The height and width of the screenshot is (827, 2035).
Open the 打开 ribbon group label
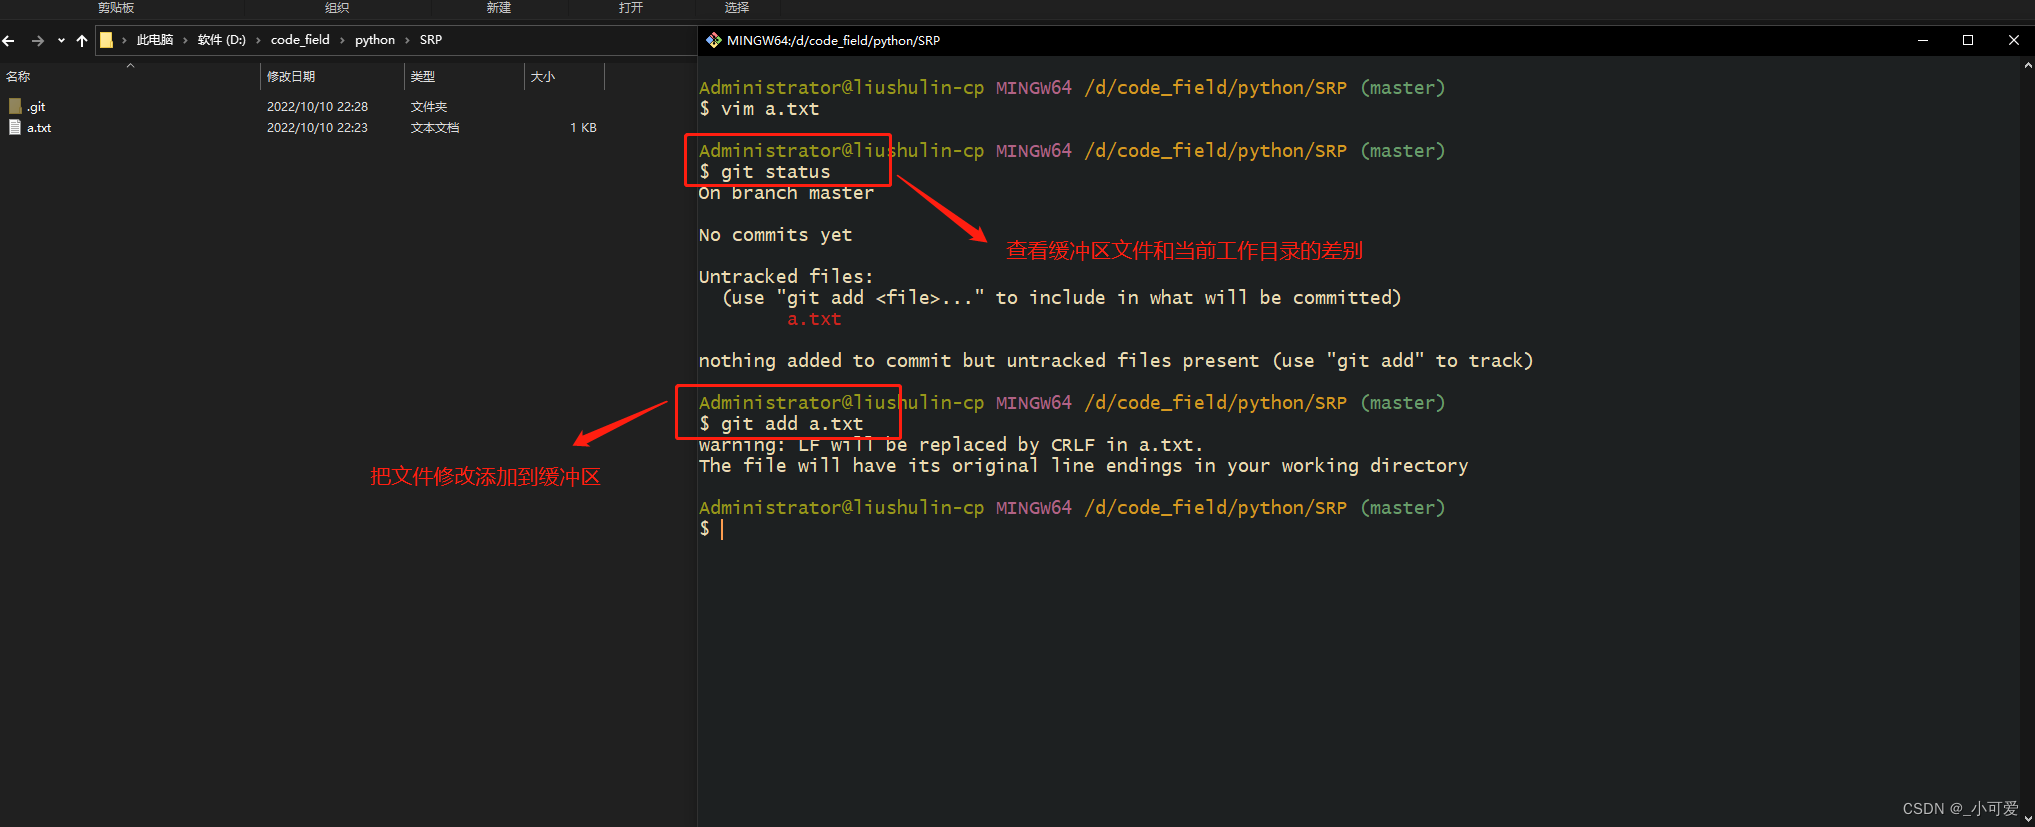(x=631, y=8)
